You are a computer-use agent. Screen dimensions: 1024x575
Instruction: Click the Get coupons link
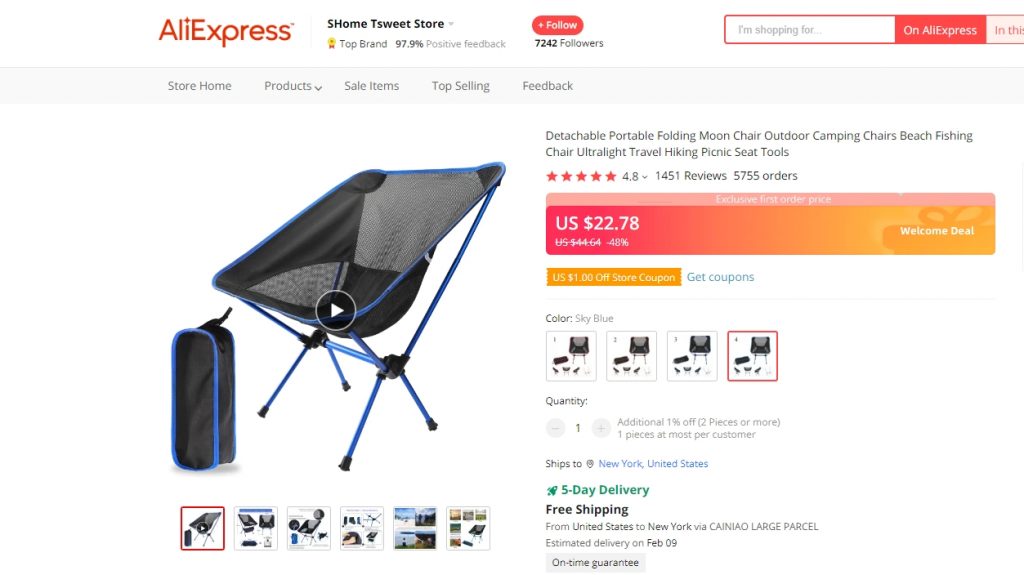click(x=720, y=277)
